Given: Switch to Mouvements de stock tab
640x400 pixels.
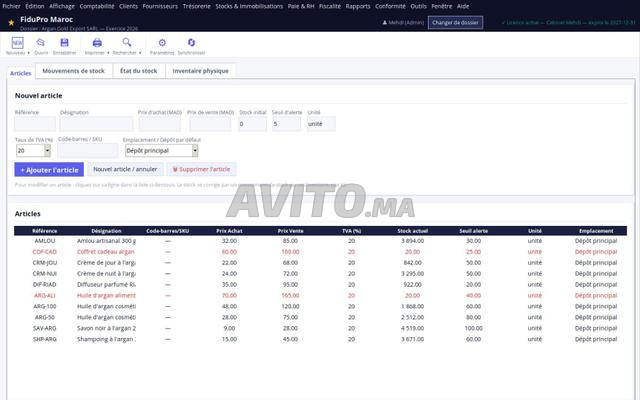Looking at the screenshot, I should (x=73, y=71).
